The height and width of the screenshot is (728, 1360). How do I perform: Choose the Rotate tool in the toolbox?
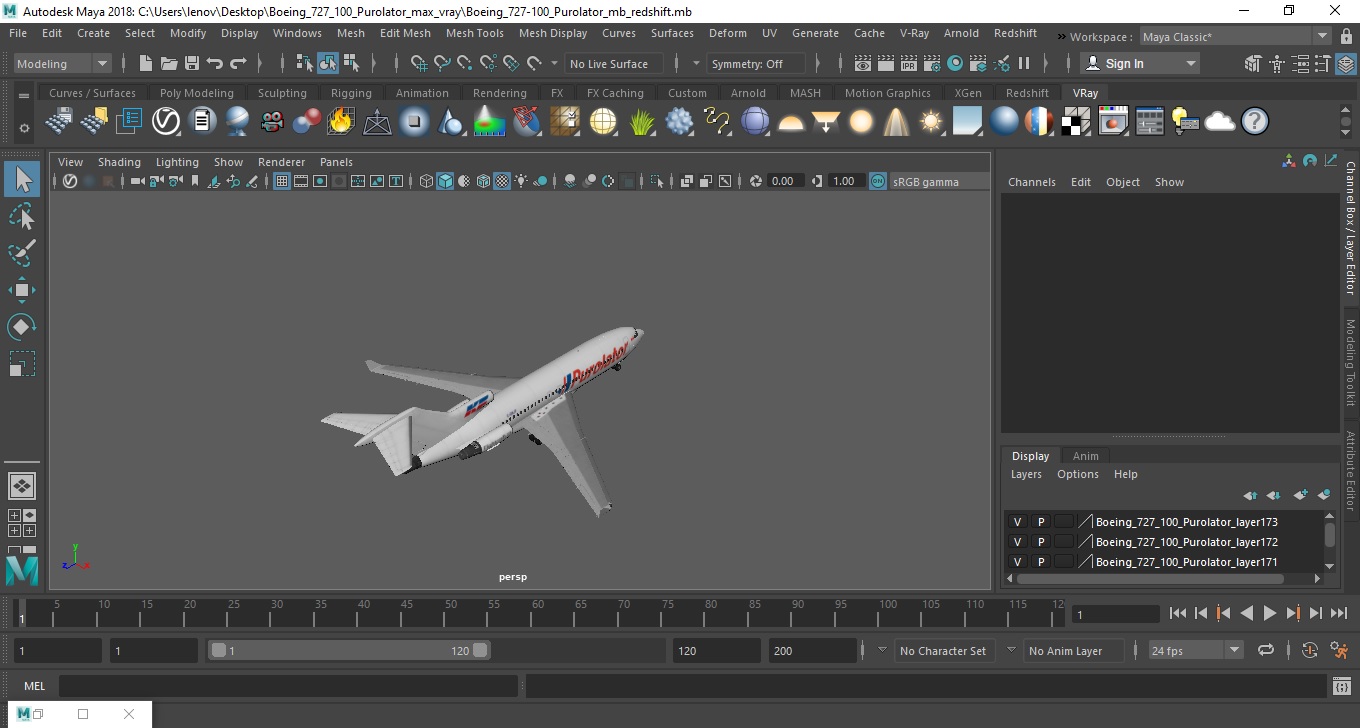(x=22, y=327)
